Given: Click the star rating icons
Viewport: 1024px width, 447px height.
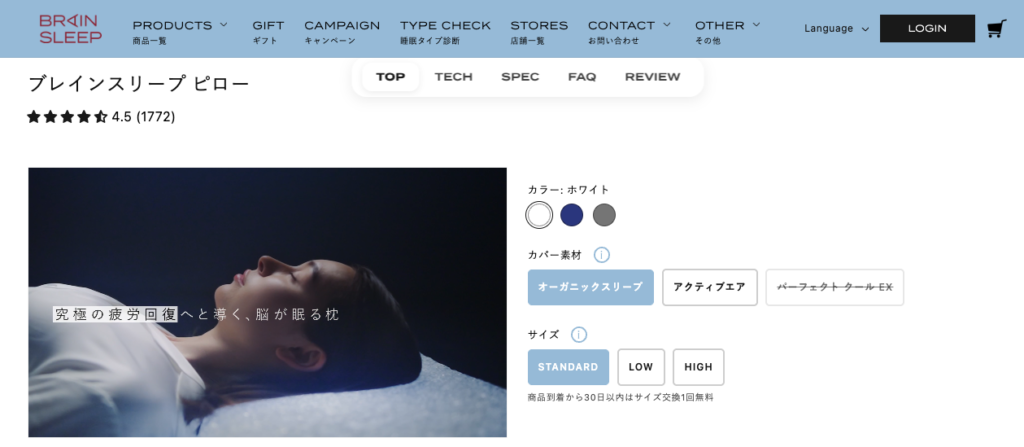Looking at the screenshot, I should (67, 117).
